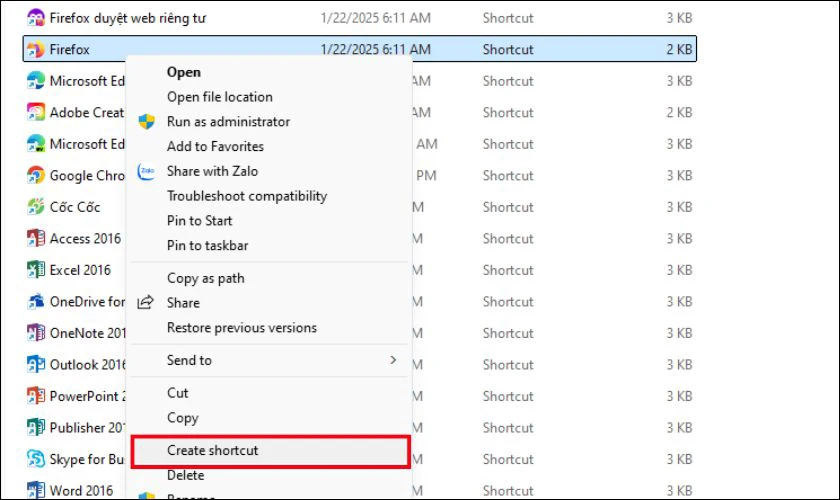The width and height of the screenshot is (840, 500).
Task: Click "3 KB" size in Word 2016 row
Action: coord(679,490)
